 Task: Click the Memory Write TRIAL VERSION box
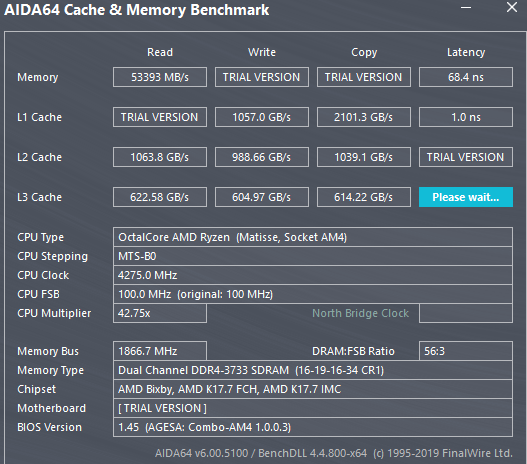click(261, 77)
